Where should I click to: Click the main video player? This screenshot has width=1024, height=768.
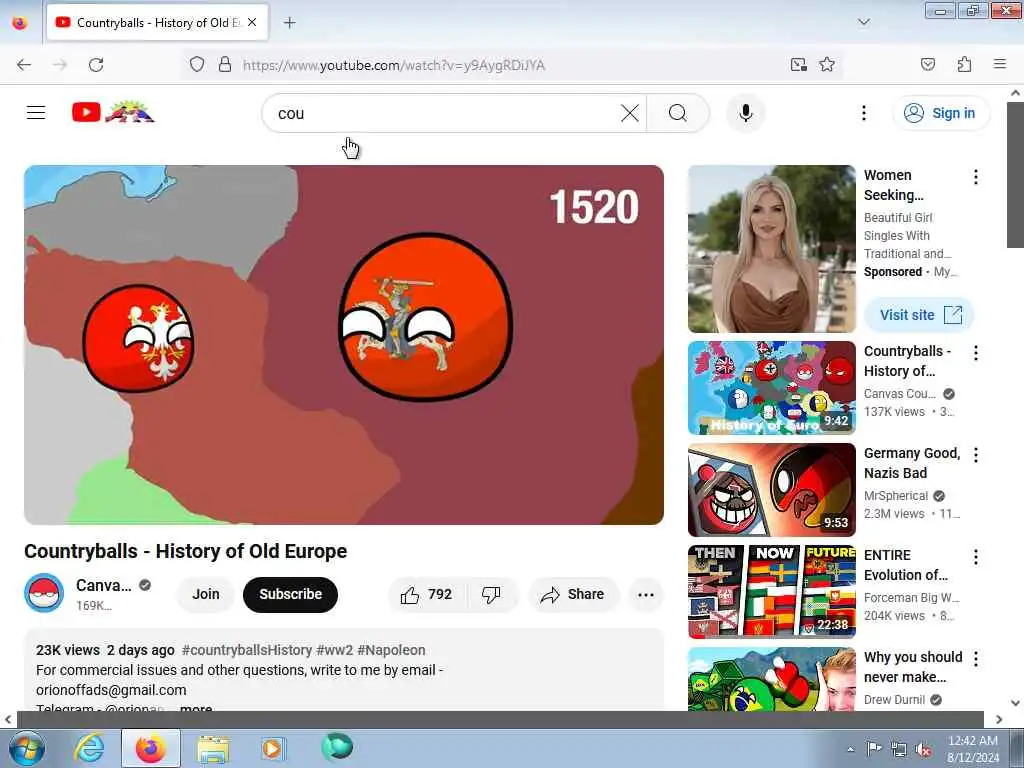coord(344,344)
